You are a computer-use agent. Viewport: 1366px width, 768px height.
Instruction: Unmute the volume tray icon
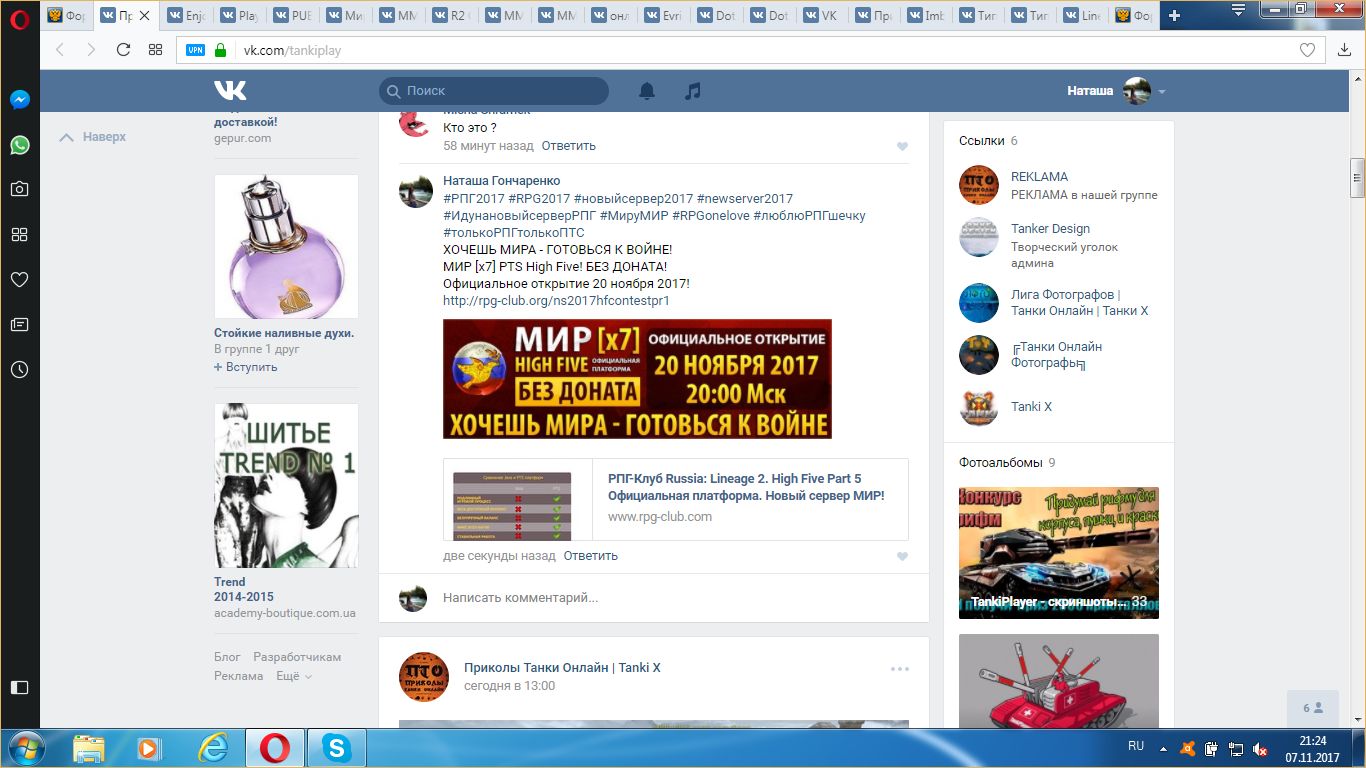coord(1262,748)
